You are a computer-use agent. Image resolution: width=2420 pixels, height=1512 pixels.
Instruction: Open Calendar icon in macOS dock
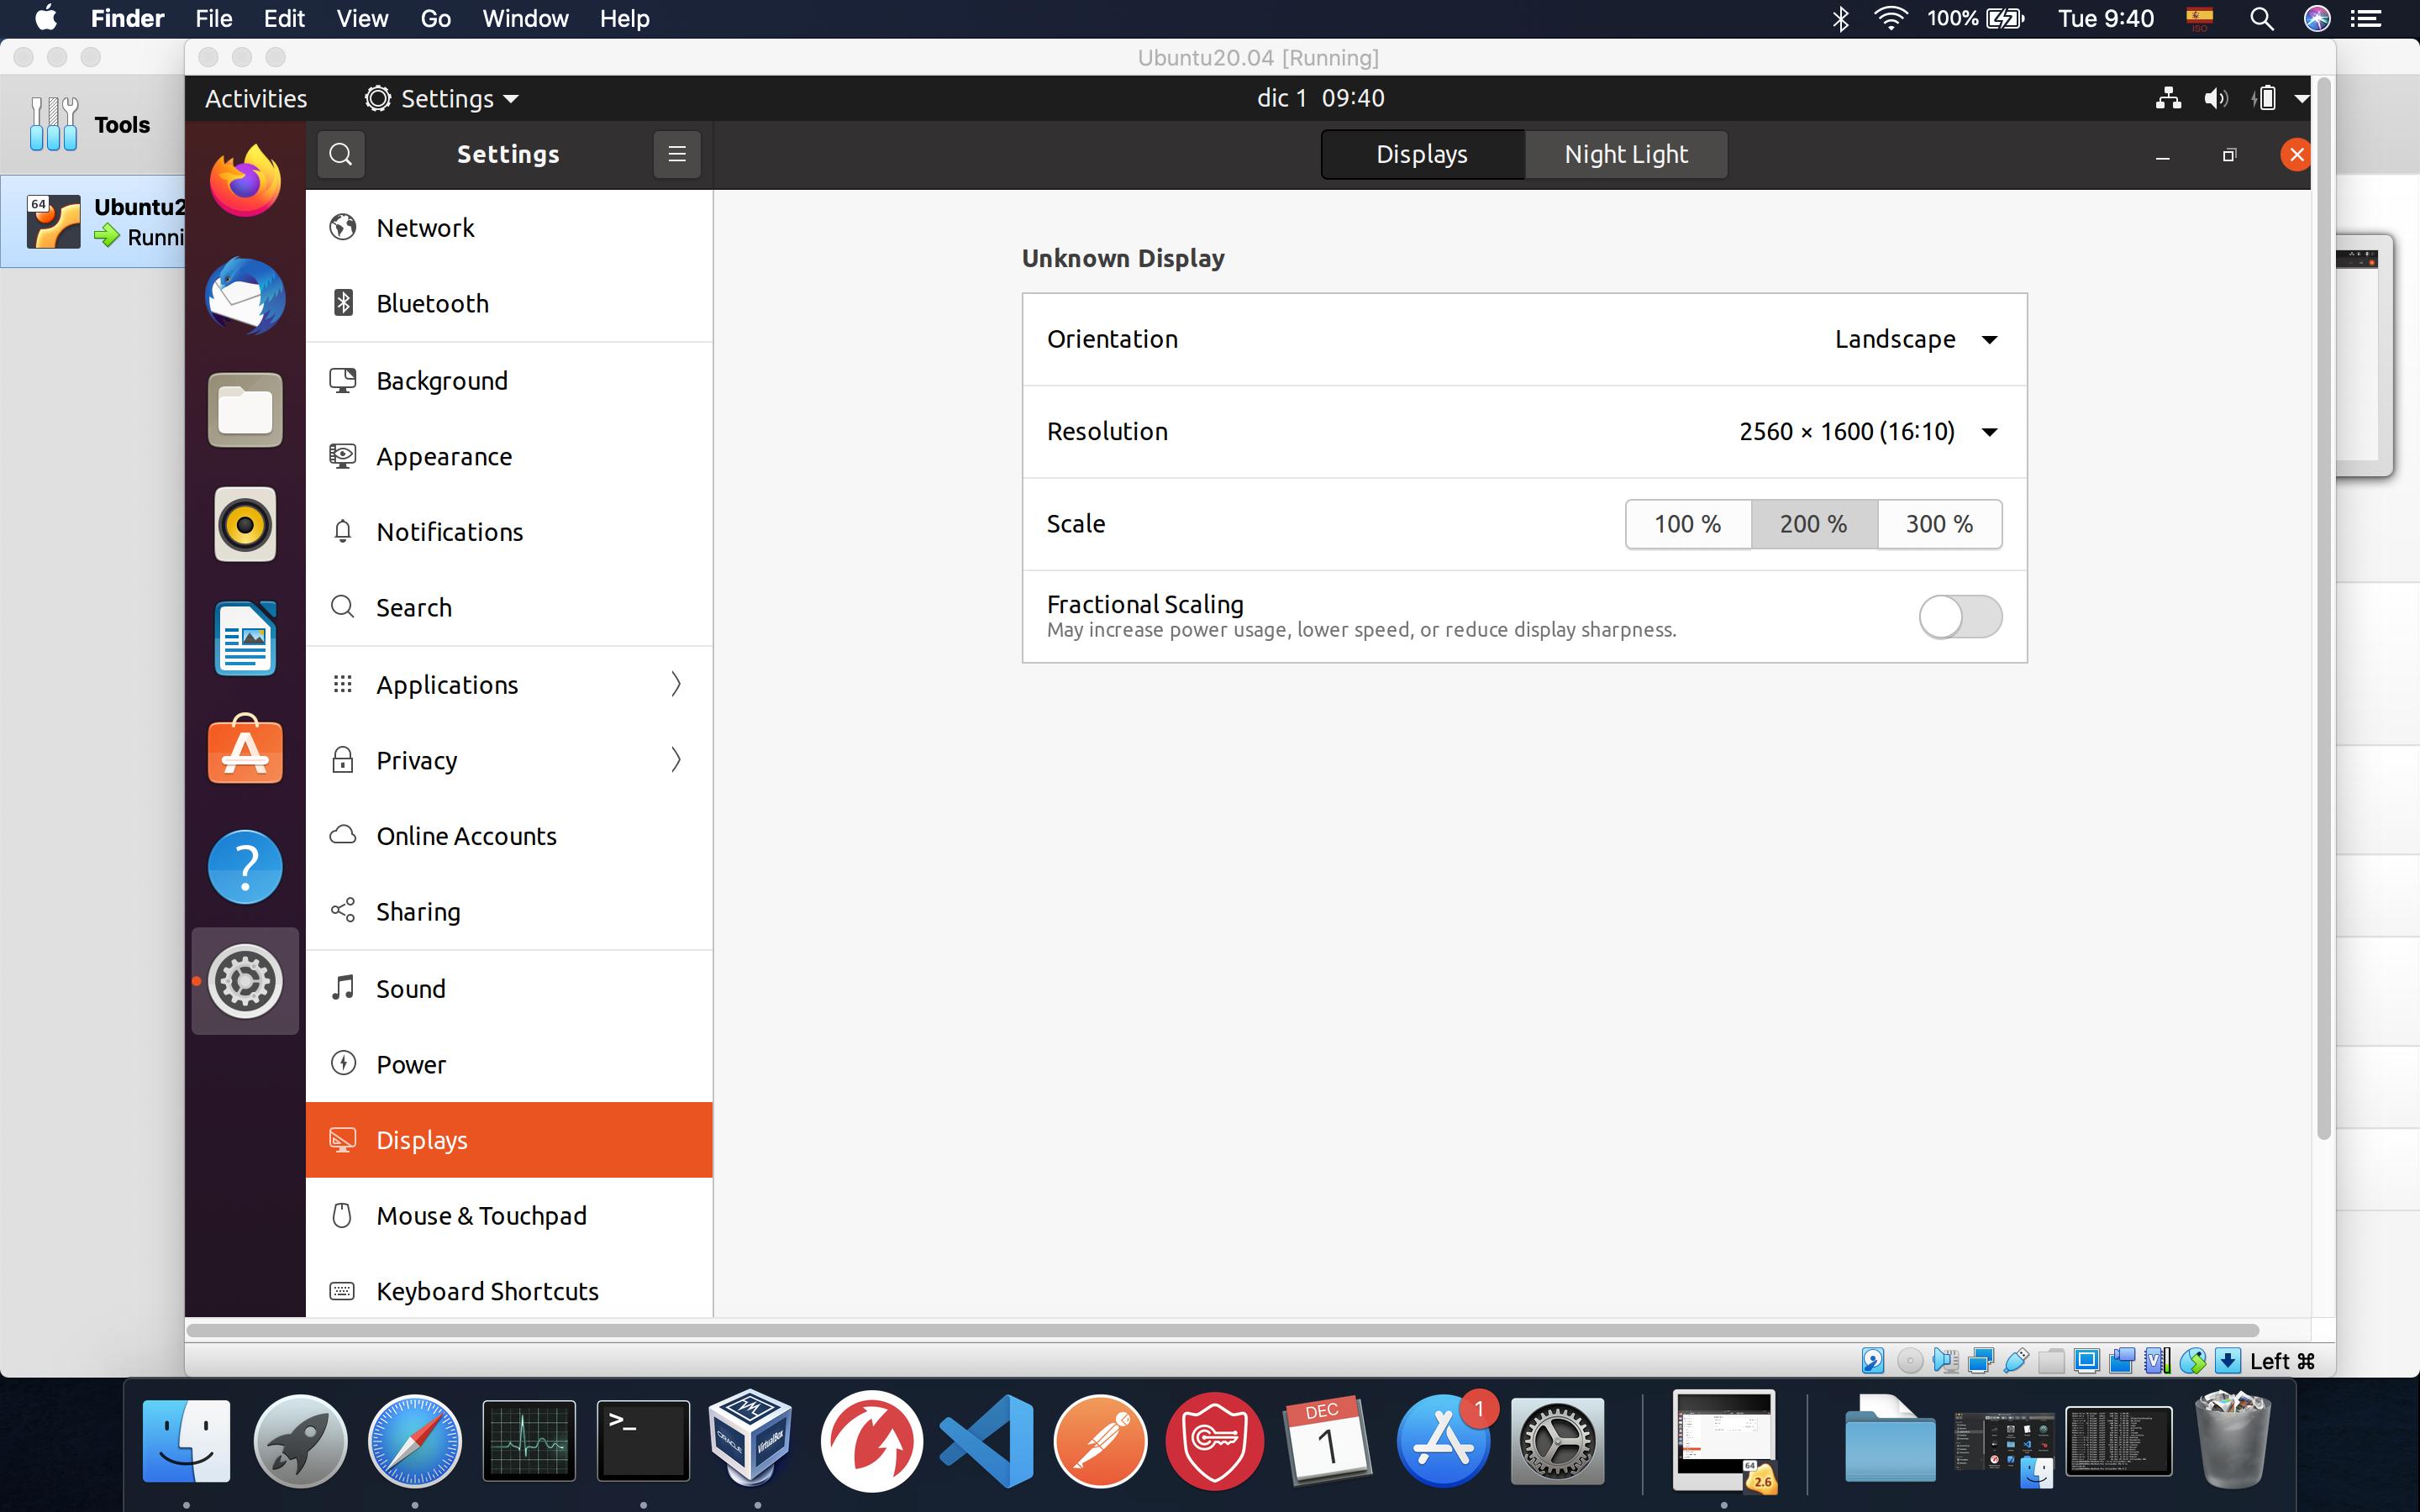1328,1441
